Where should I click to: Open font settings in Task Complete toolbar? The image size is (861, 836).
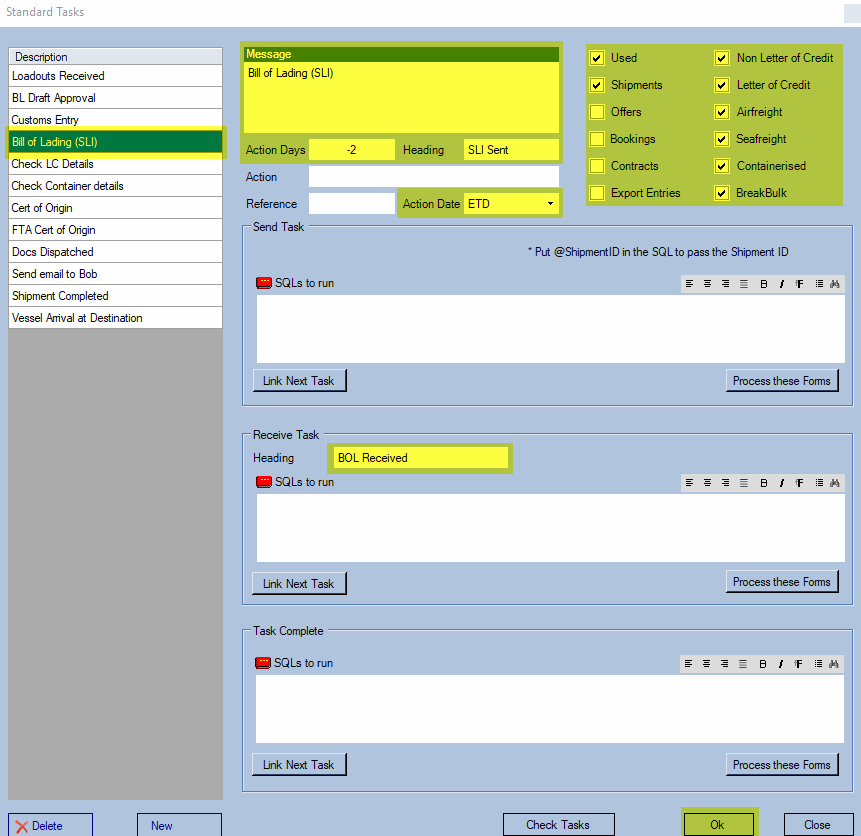coord(798,663)
